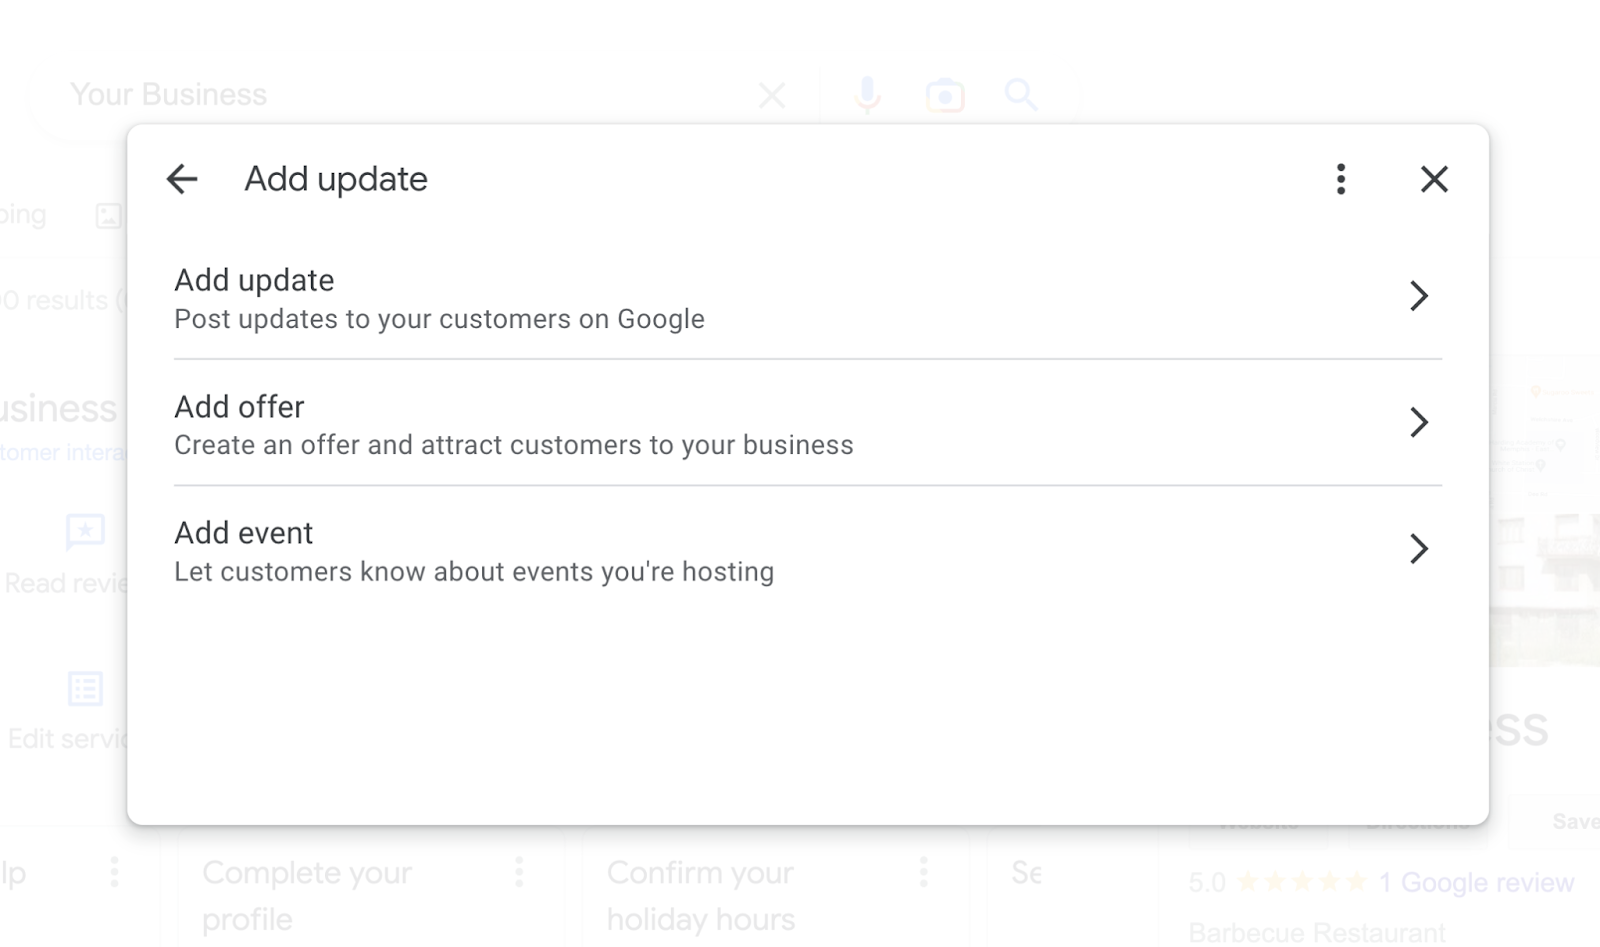Open the three-dot more options menu
1600x947 pixels.
point(1341,179)
